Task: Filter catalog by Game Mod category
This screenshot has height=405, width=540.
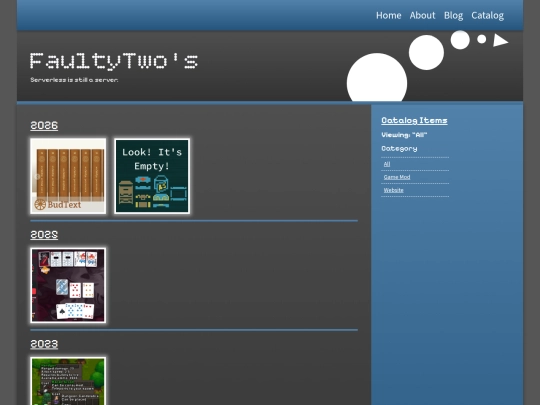Action: tap(397, 177)
